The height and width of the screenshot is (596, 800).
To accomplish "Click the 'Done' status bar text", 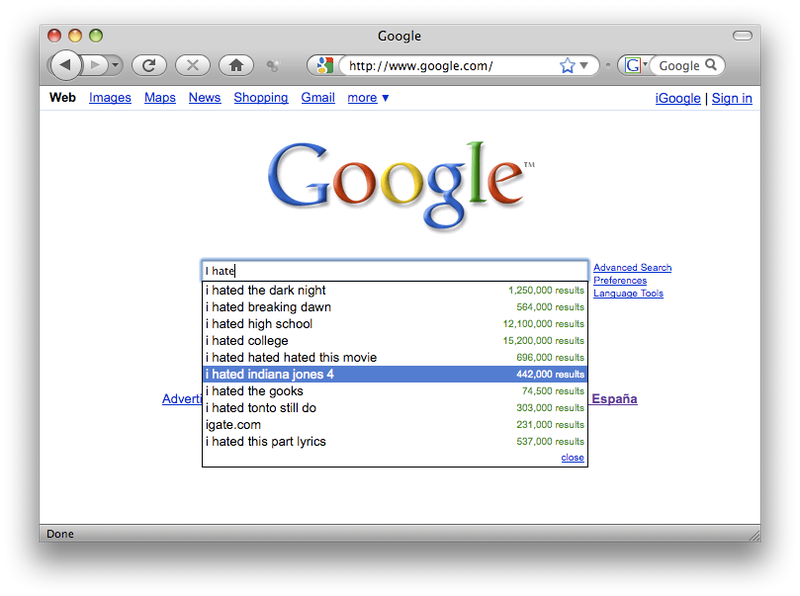I will (x=60, y=534).
